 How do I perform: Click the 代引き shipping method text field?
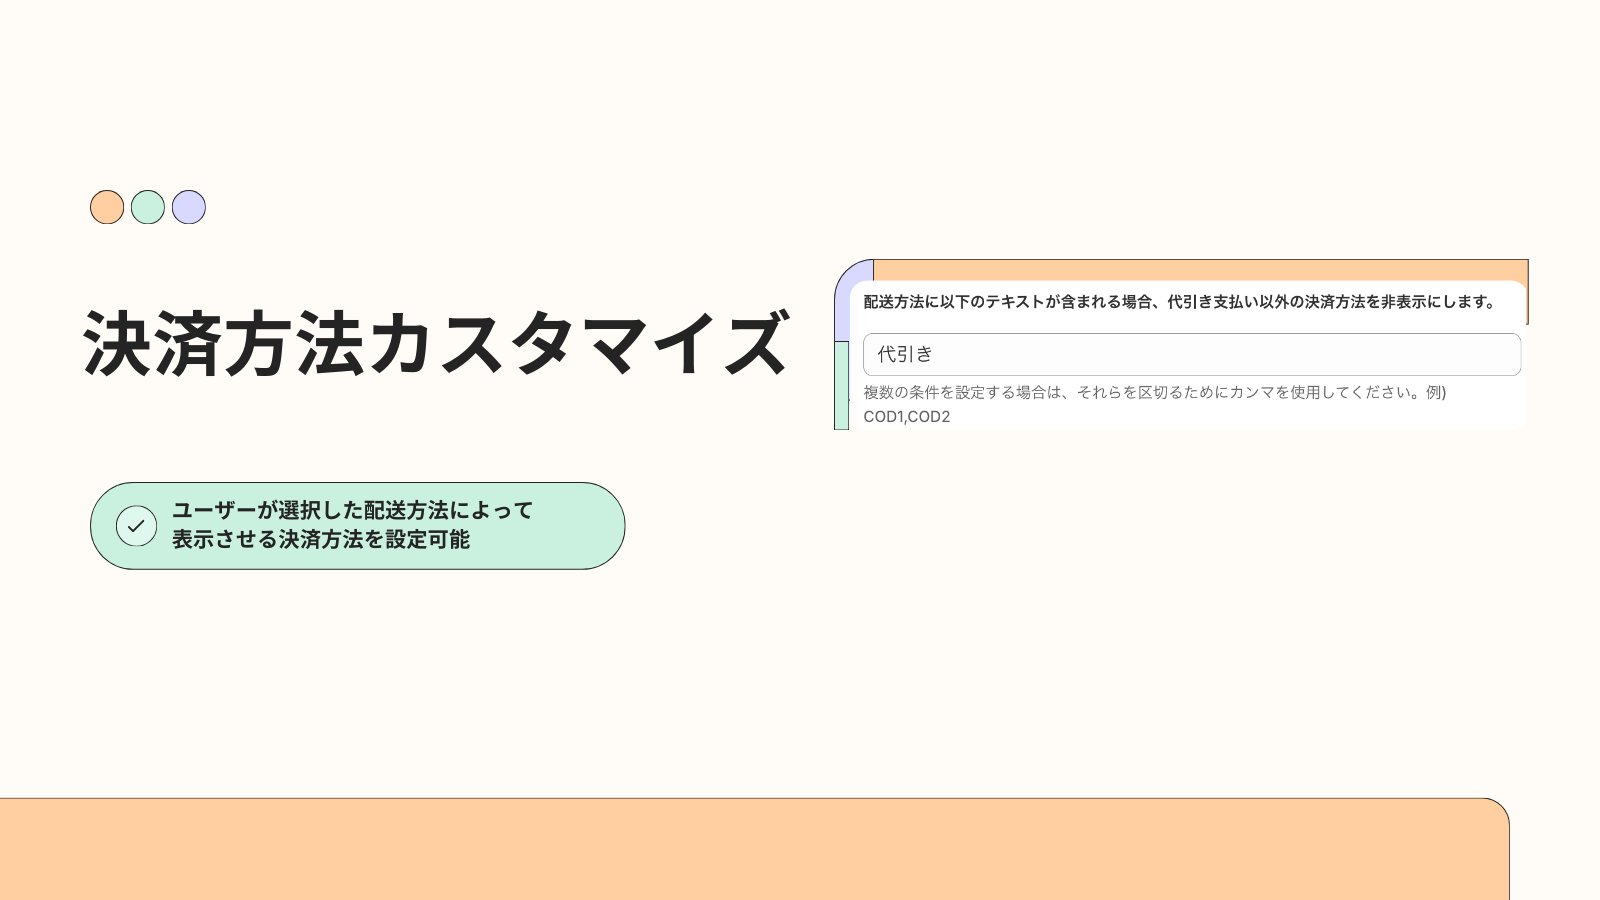(x=1192, y=354)
